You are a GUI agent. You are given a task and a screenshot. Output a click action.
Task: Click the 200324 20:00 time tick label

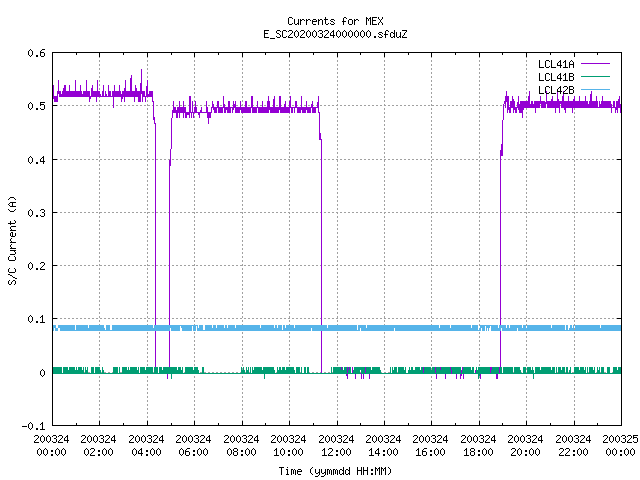[525, 446]
